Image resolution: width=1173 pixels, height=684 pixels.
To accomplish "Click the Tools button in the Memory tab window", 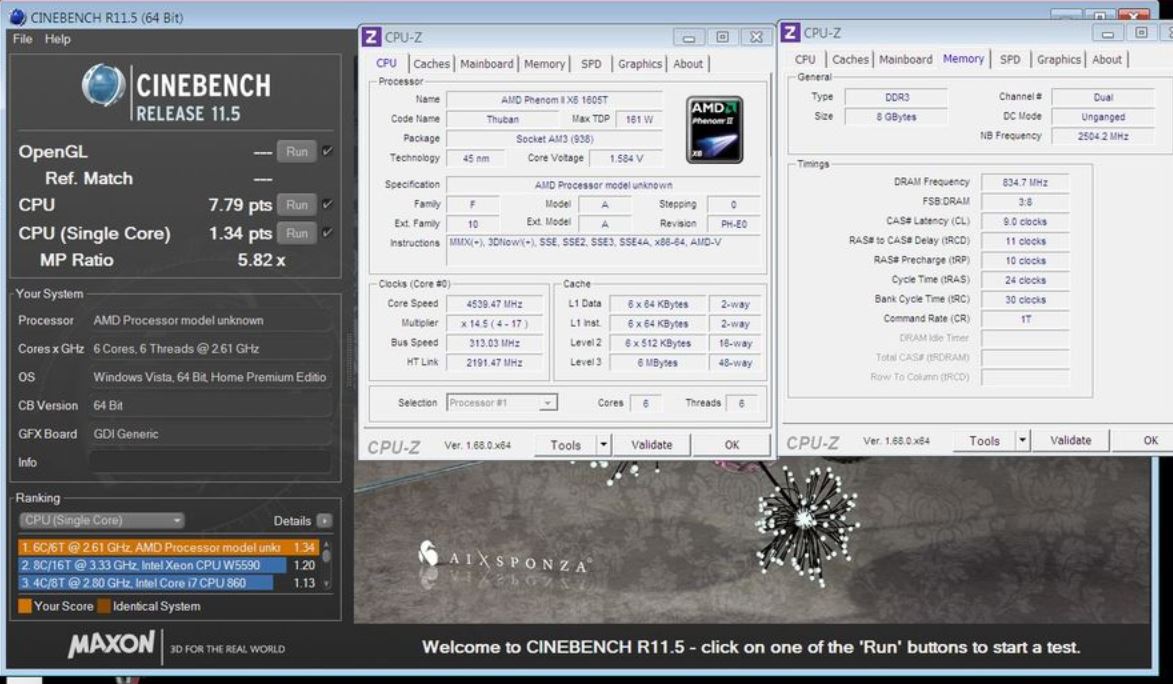I will tap(984, 440).
